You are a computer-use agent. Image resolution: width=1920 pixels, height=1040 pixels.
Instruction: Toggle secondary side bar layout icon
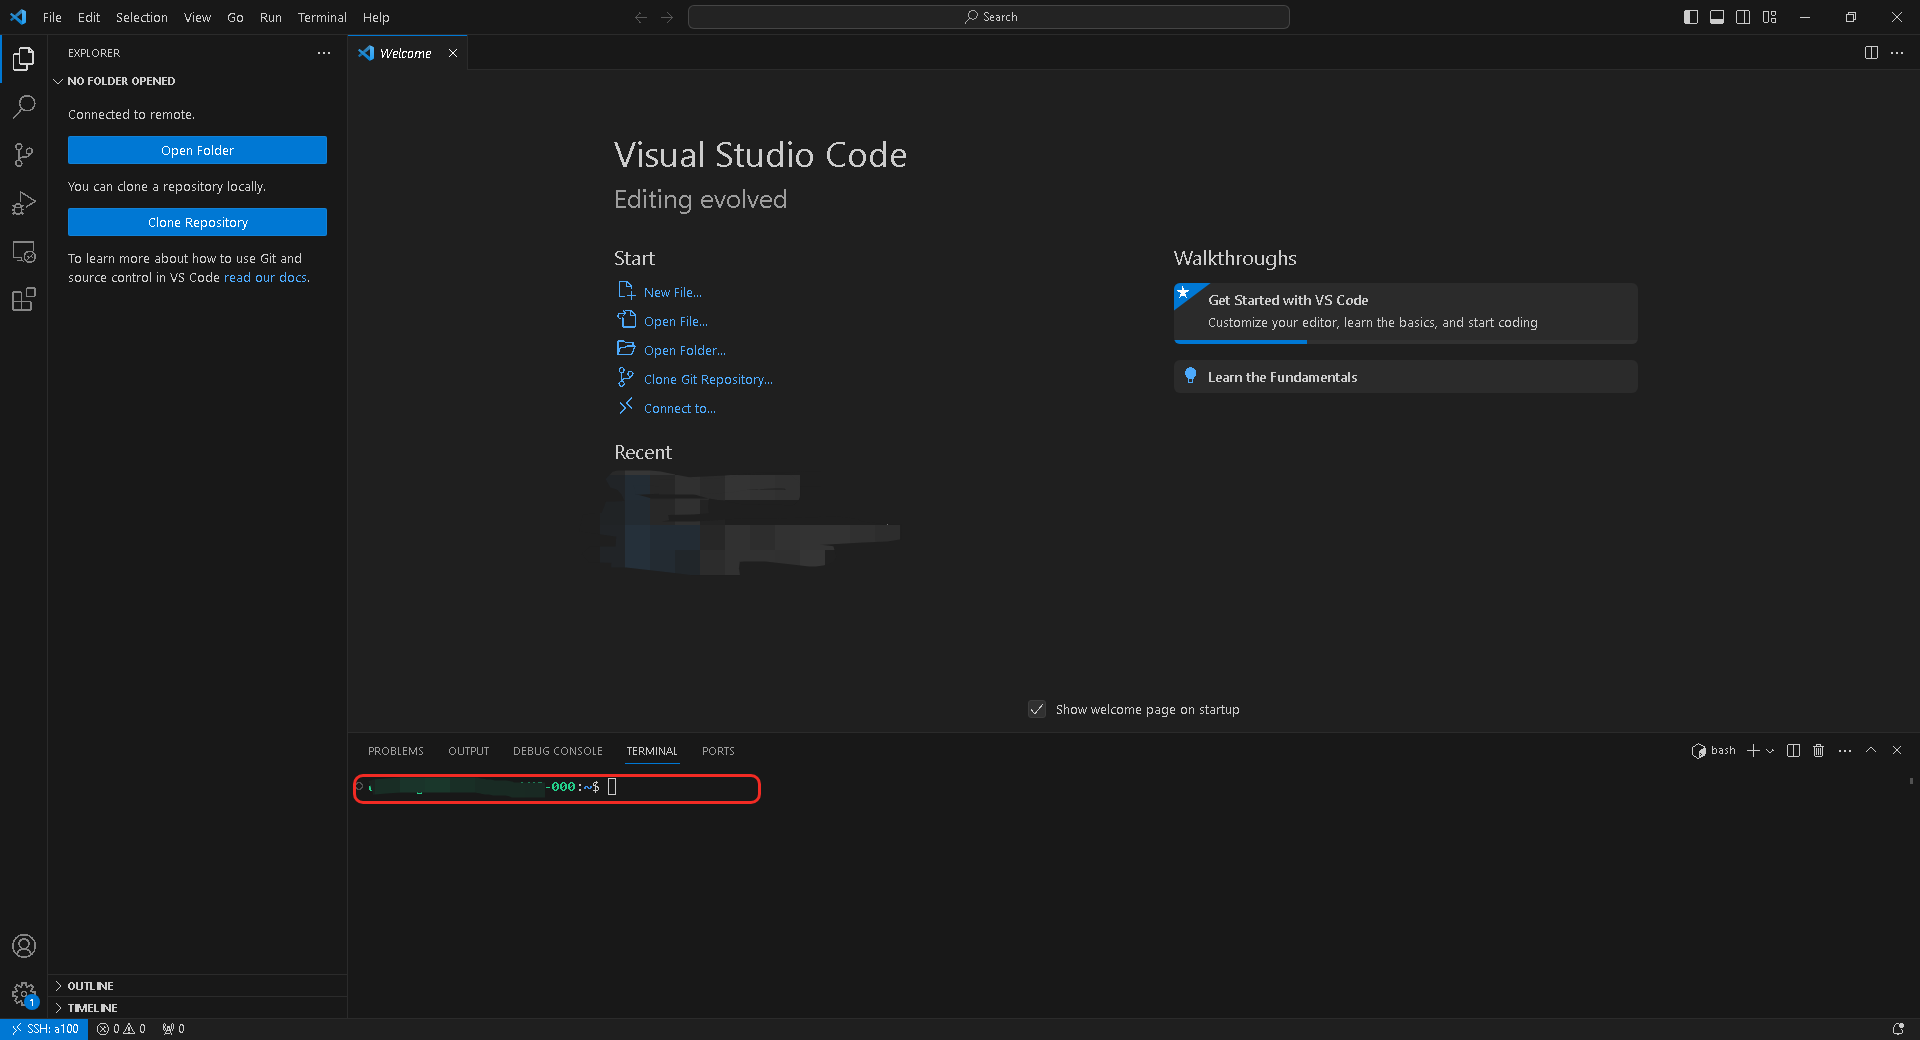1743,17
